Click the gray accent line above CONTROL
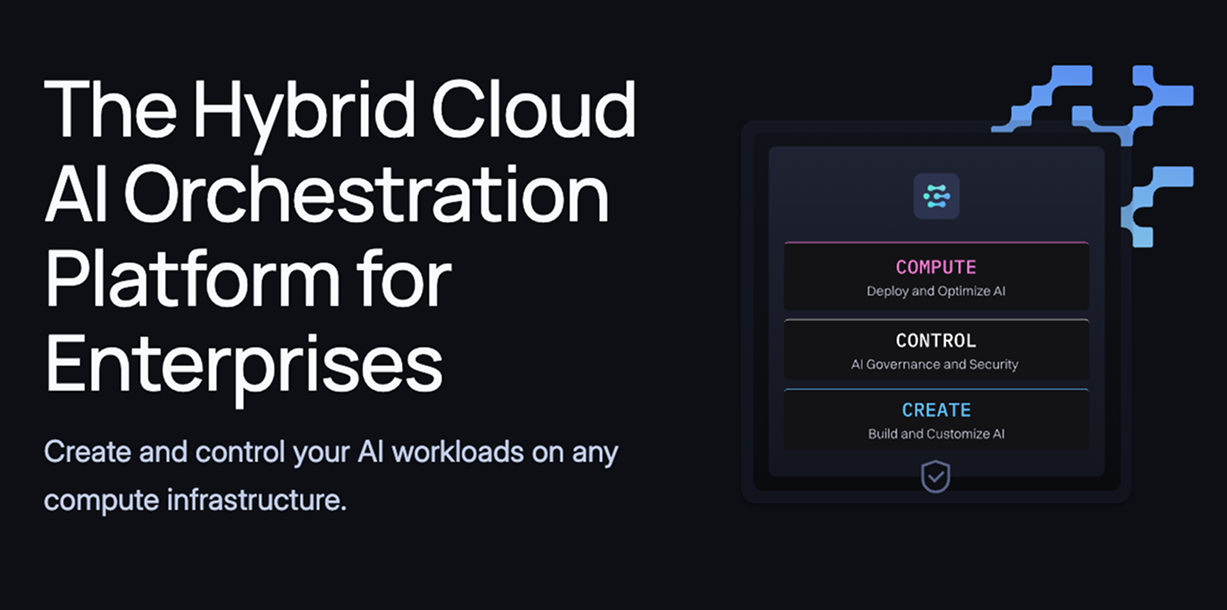 point(936,320)
